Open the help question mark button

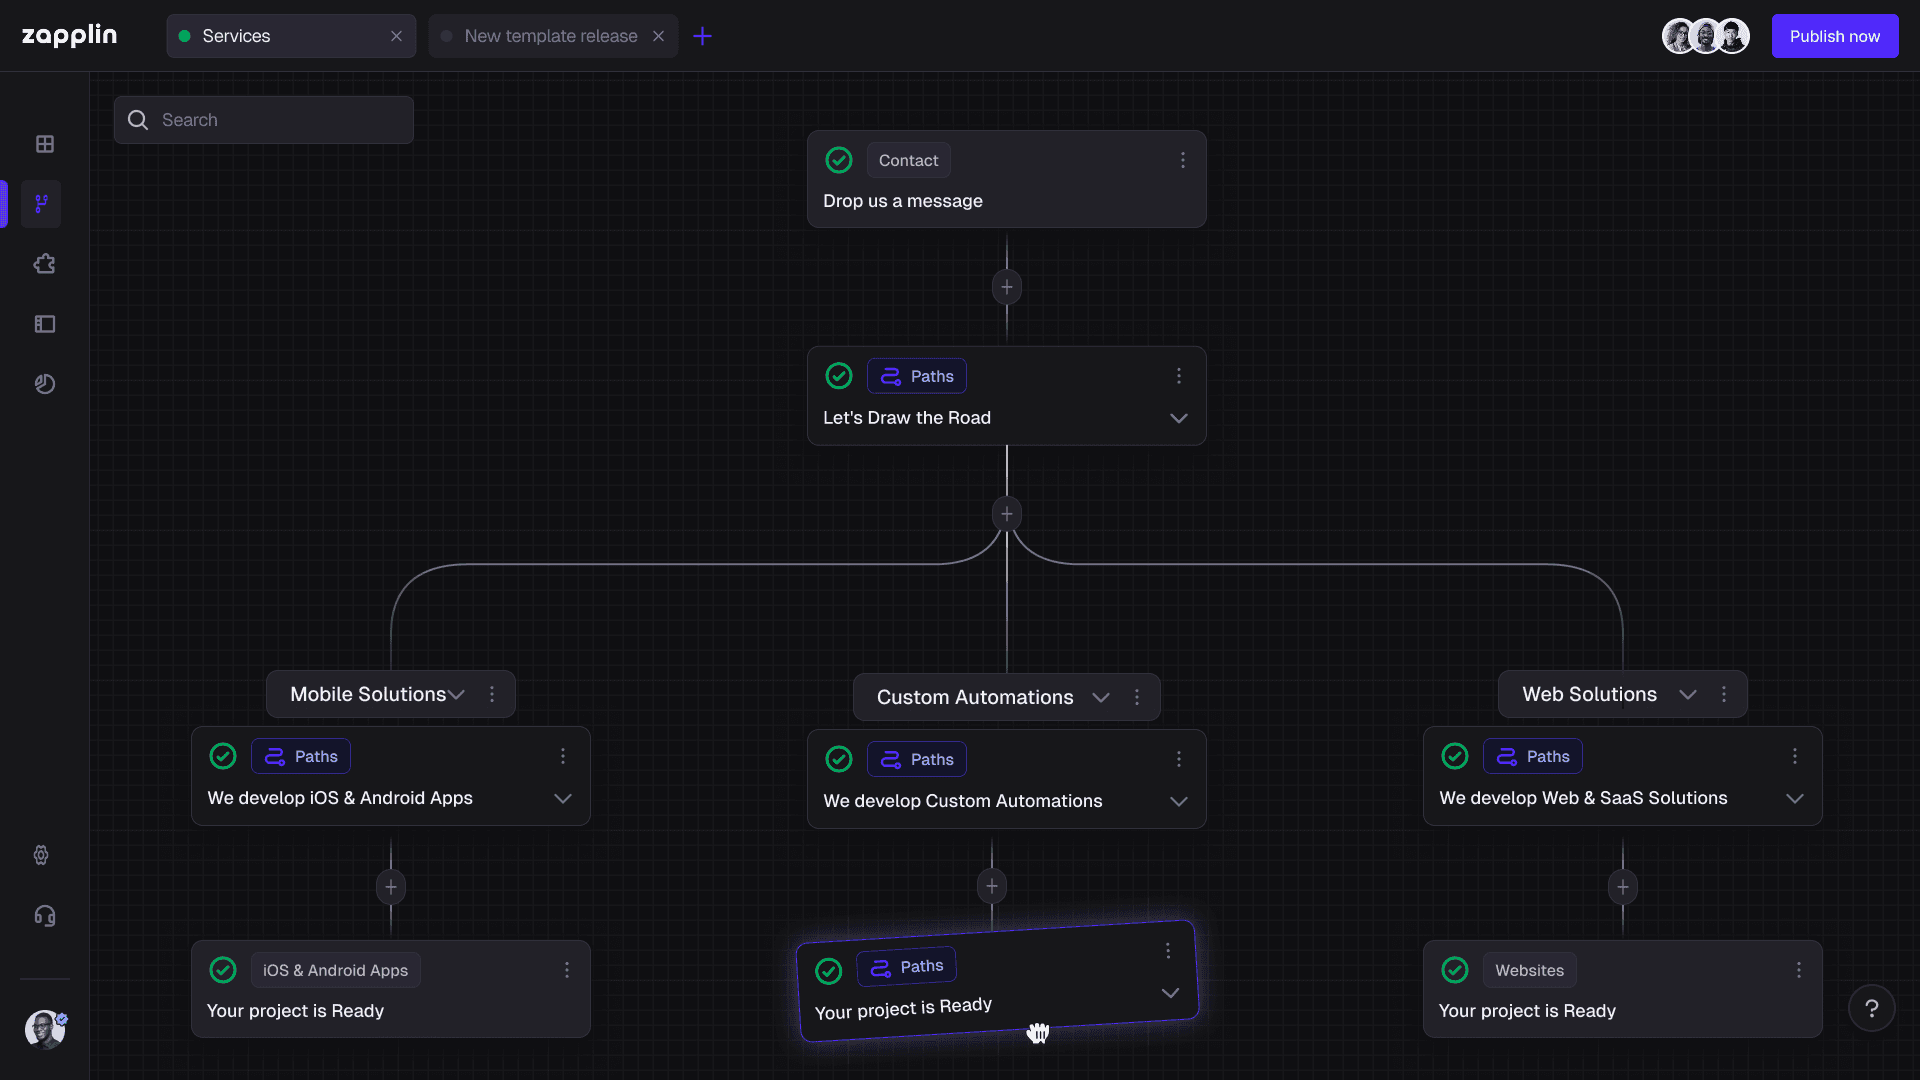[1872, 1009]
